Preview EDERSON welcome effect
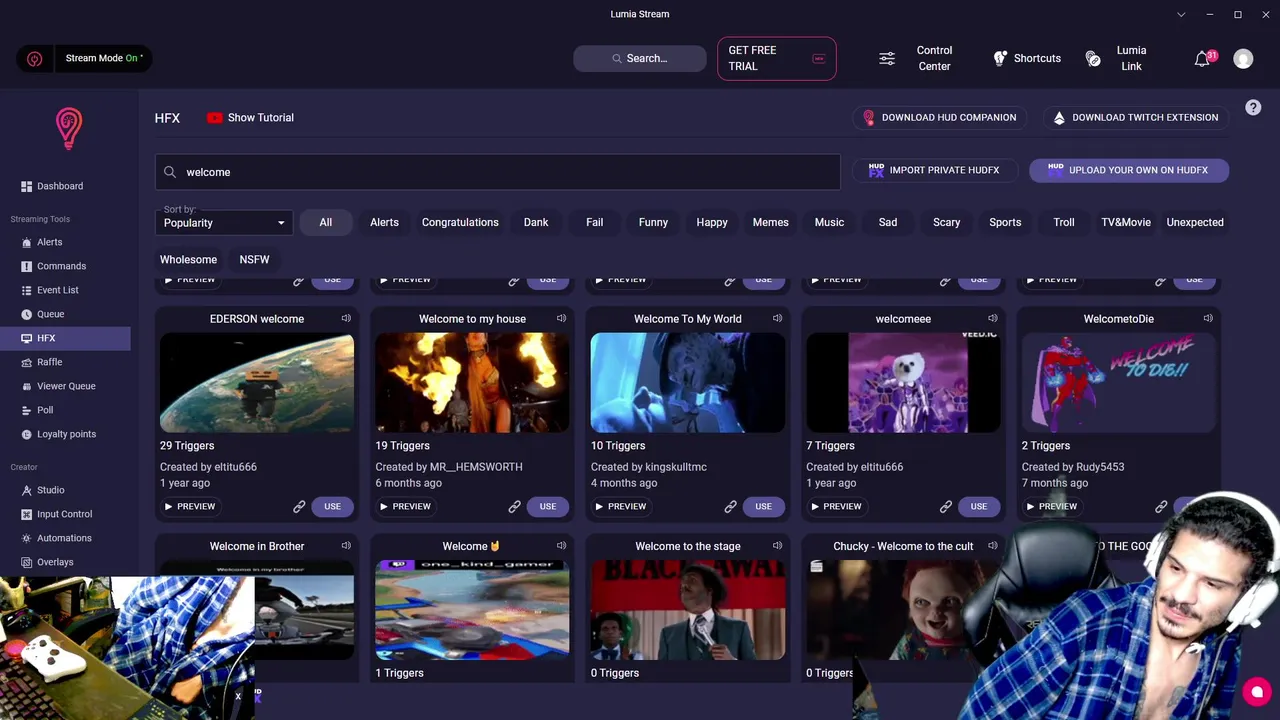The width and height of the screenshot is (1280, 720). pyautogui.click(x=190, y=507)
